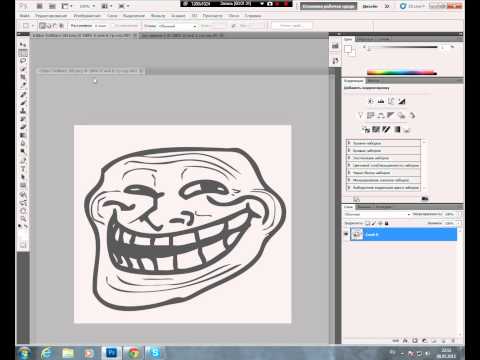
Task: Add a Brightness/Contrast adjustment
Action: [371, 101]
